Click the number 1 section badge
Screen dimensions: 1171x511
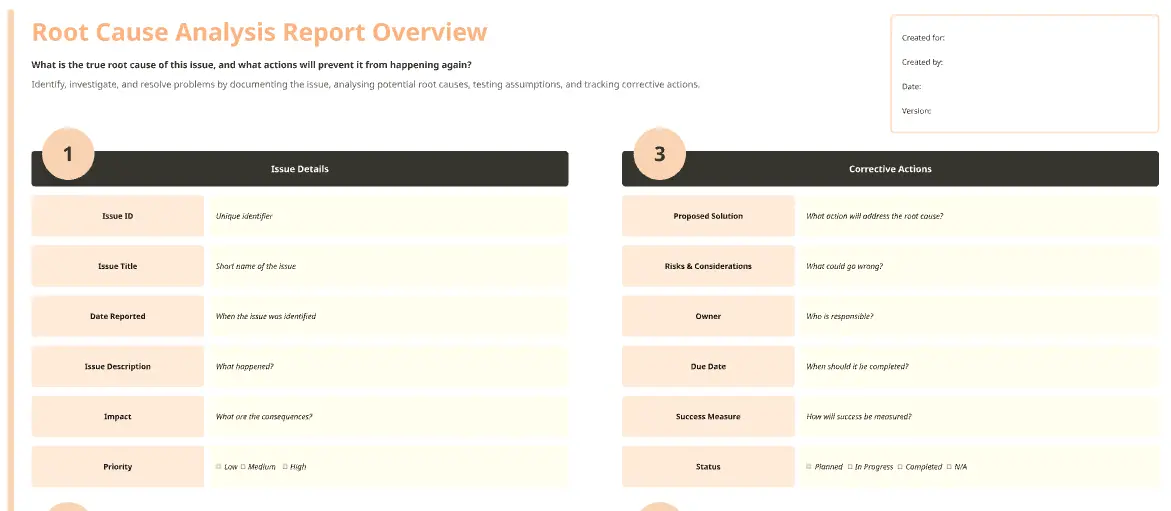coord(68,154)
